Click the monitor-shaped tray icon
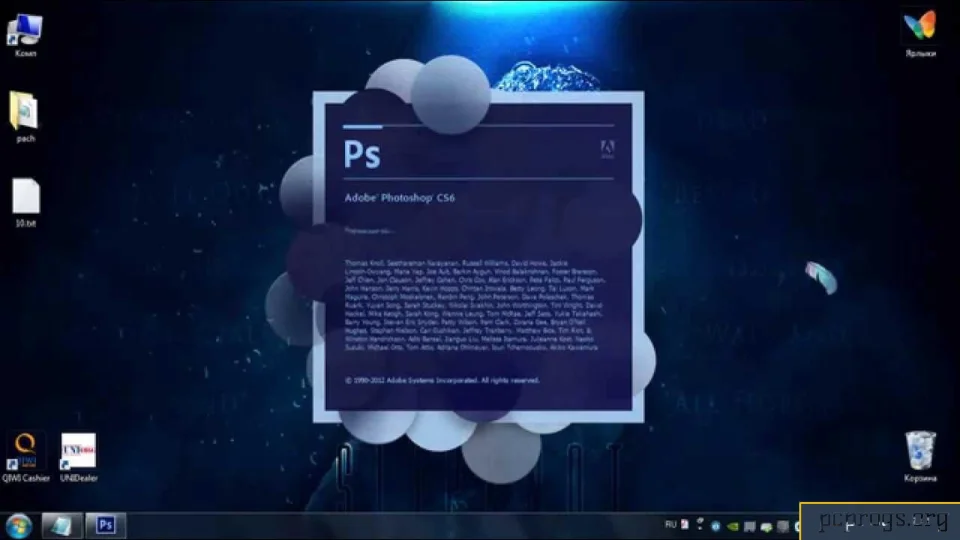Screen dimensions: 960x540 click(749, 527)
